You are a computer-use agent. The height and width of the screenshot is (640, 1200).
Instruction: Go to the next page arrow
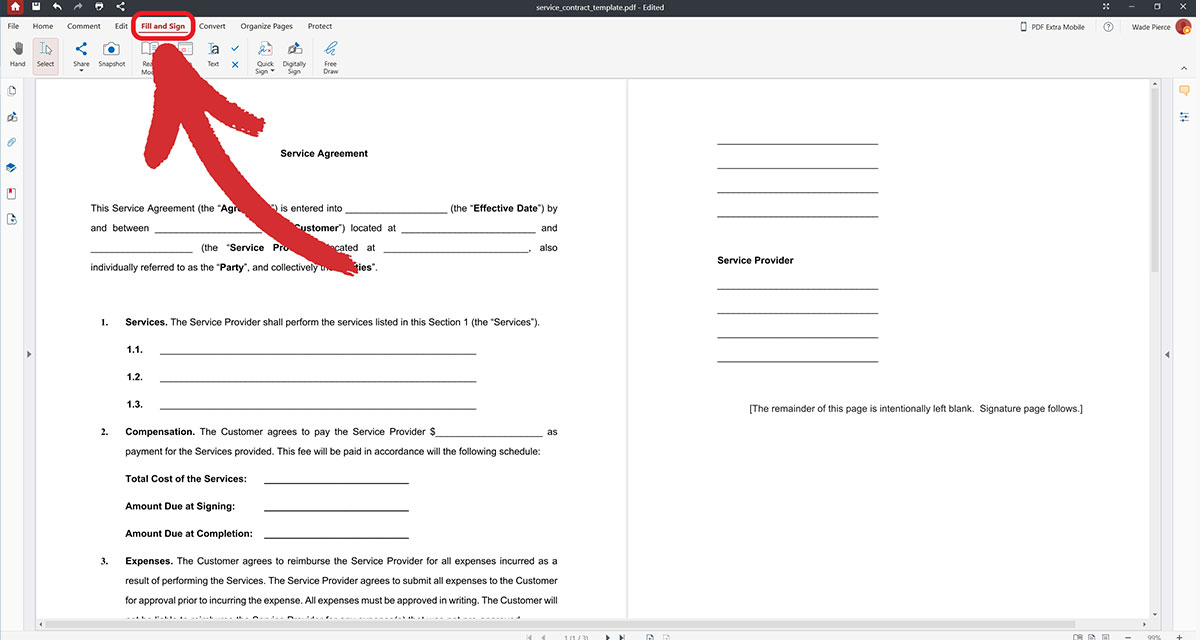[607, 635]
